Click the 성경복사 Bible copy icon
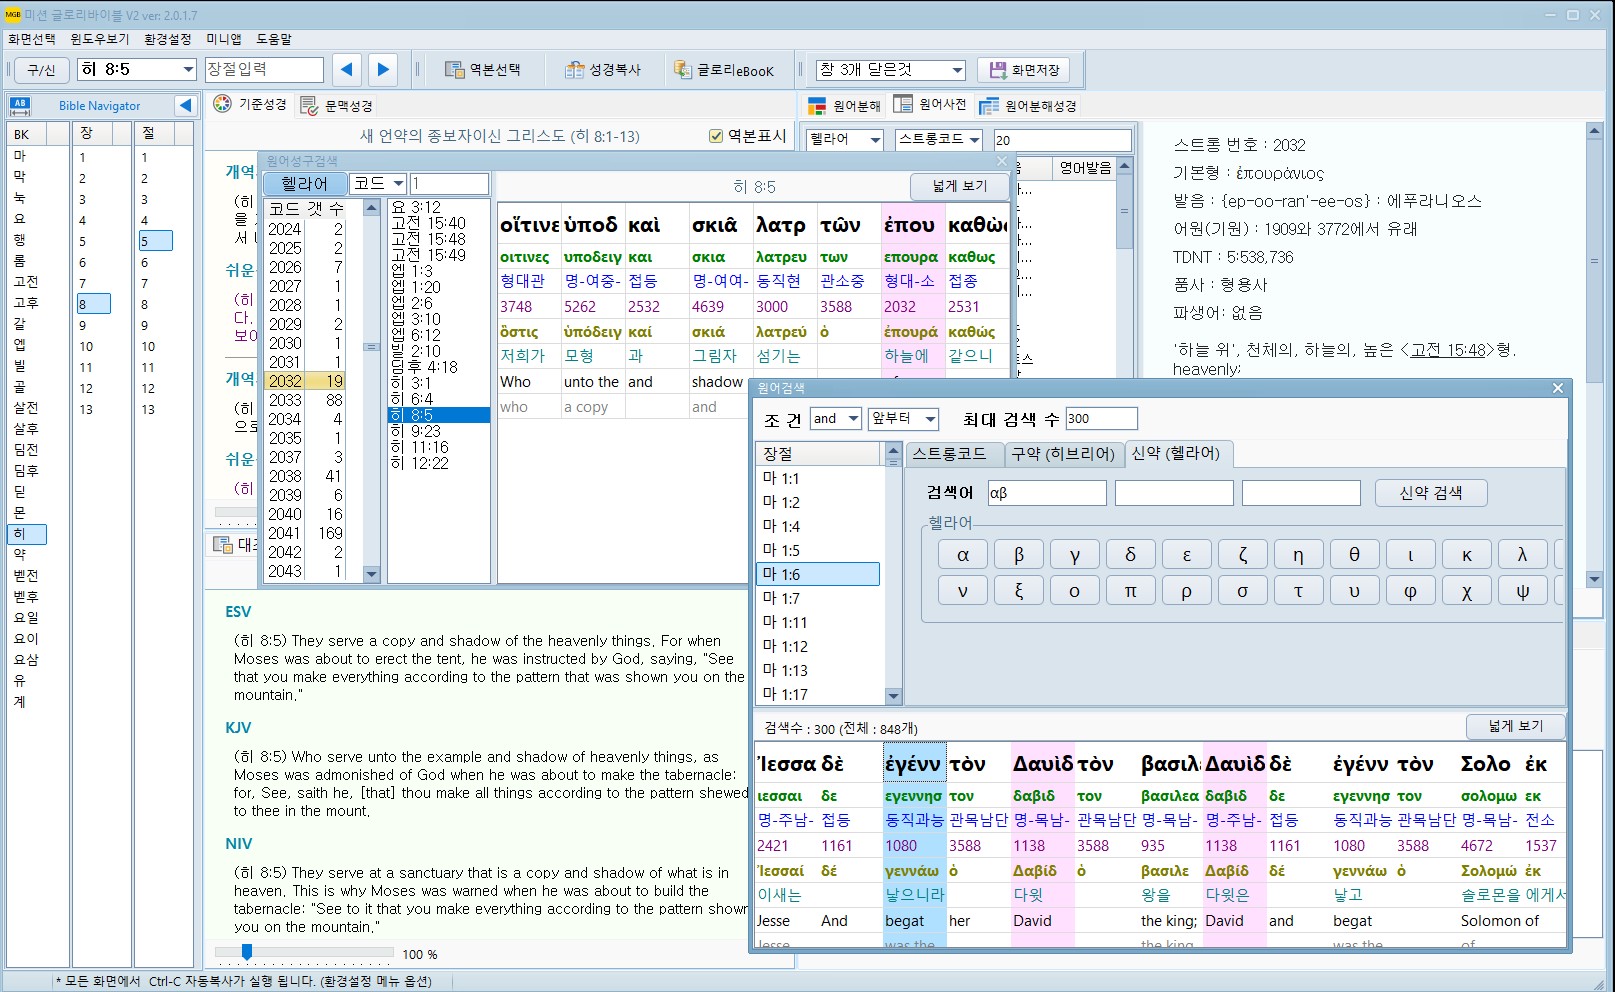Screen dimensions: 1615x992 click(x=574, y=70)
